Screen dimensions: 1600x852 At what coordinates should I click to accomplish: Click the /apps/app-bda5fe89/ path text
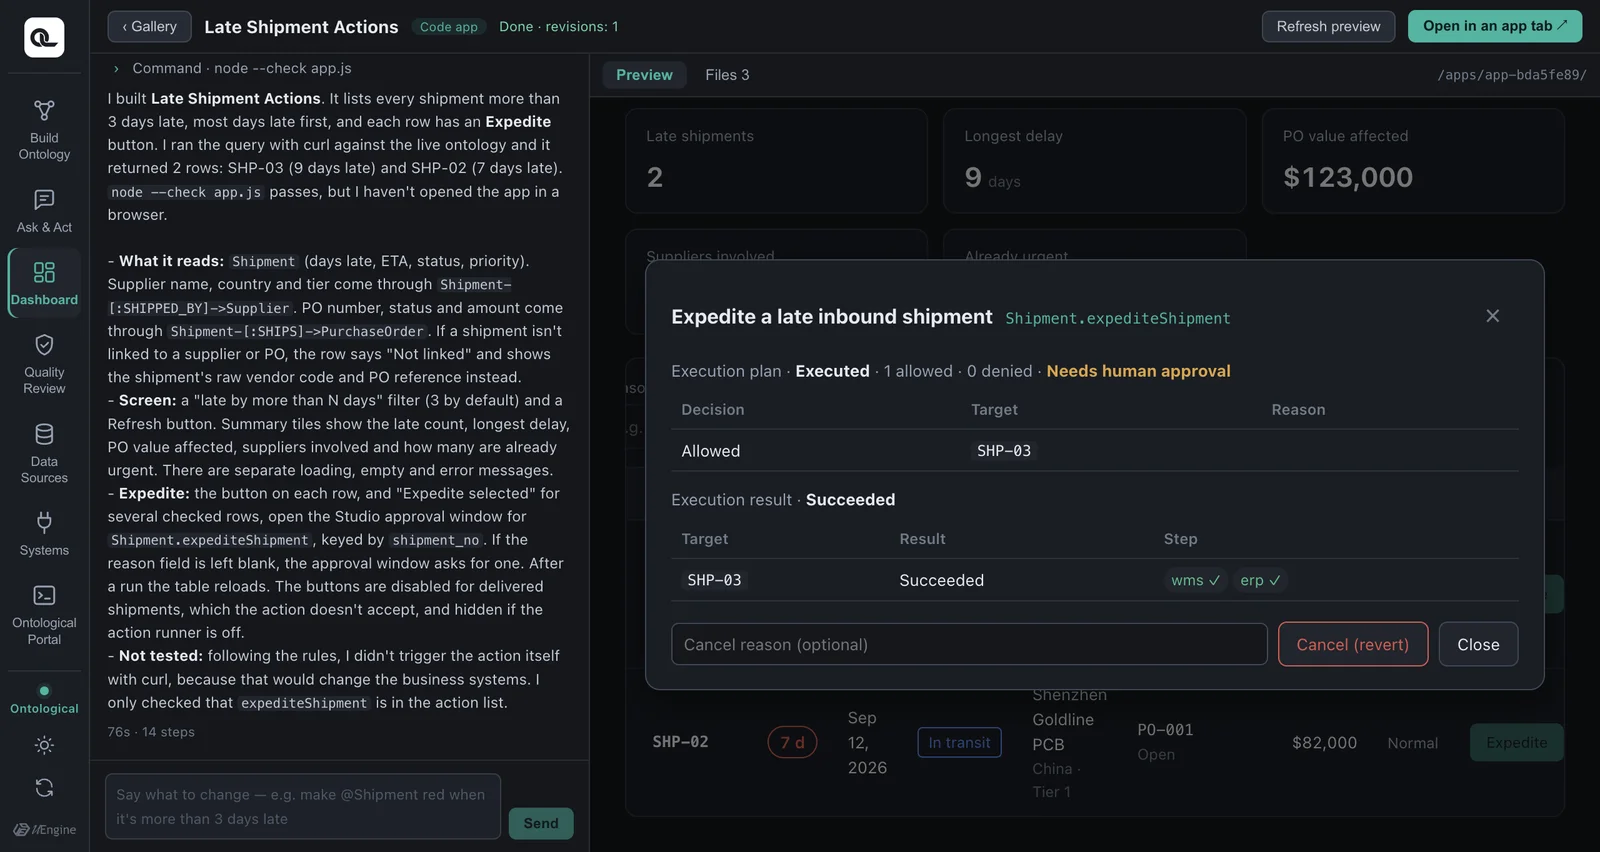tap(1511, 75)
